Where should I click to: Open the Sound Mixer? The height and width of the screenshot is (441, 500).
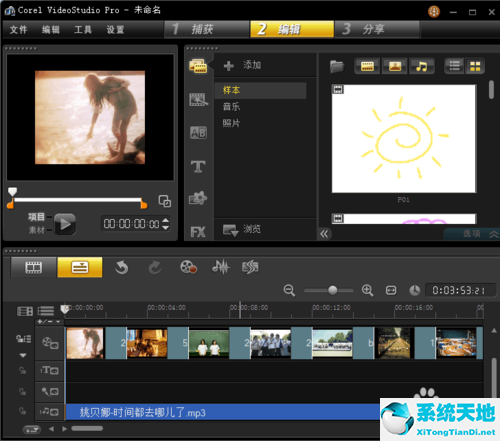(x=221, y=267)
